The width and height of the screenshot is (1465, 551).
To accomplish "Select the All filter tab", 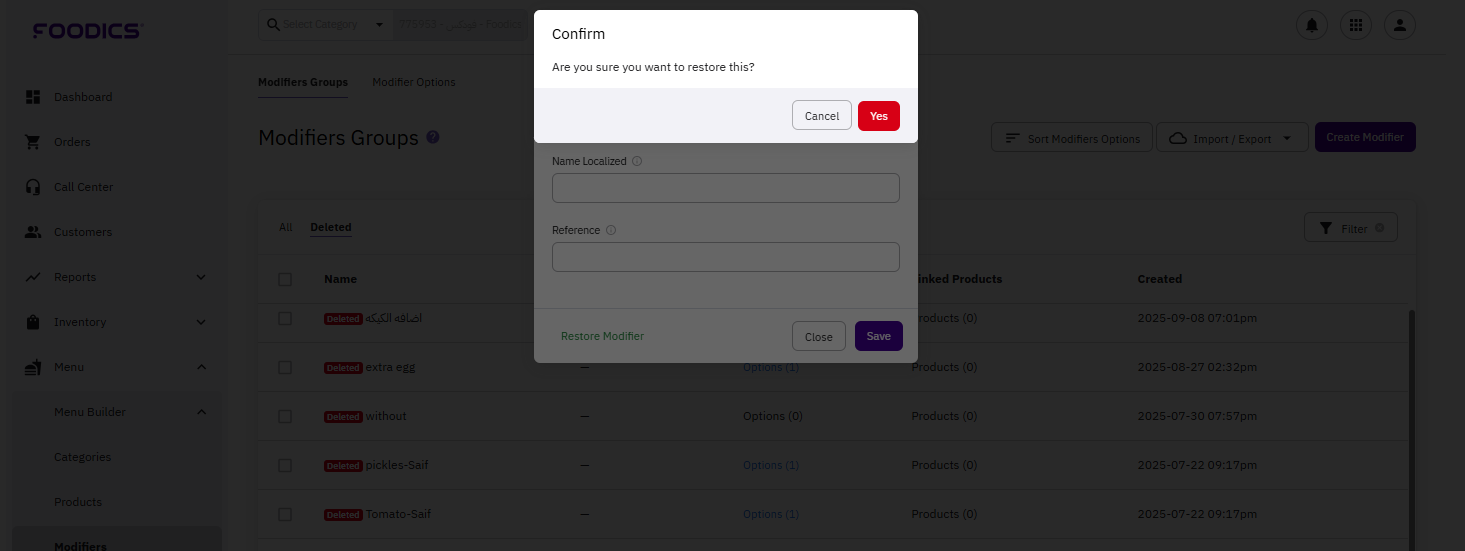I will tap(286, 227).
